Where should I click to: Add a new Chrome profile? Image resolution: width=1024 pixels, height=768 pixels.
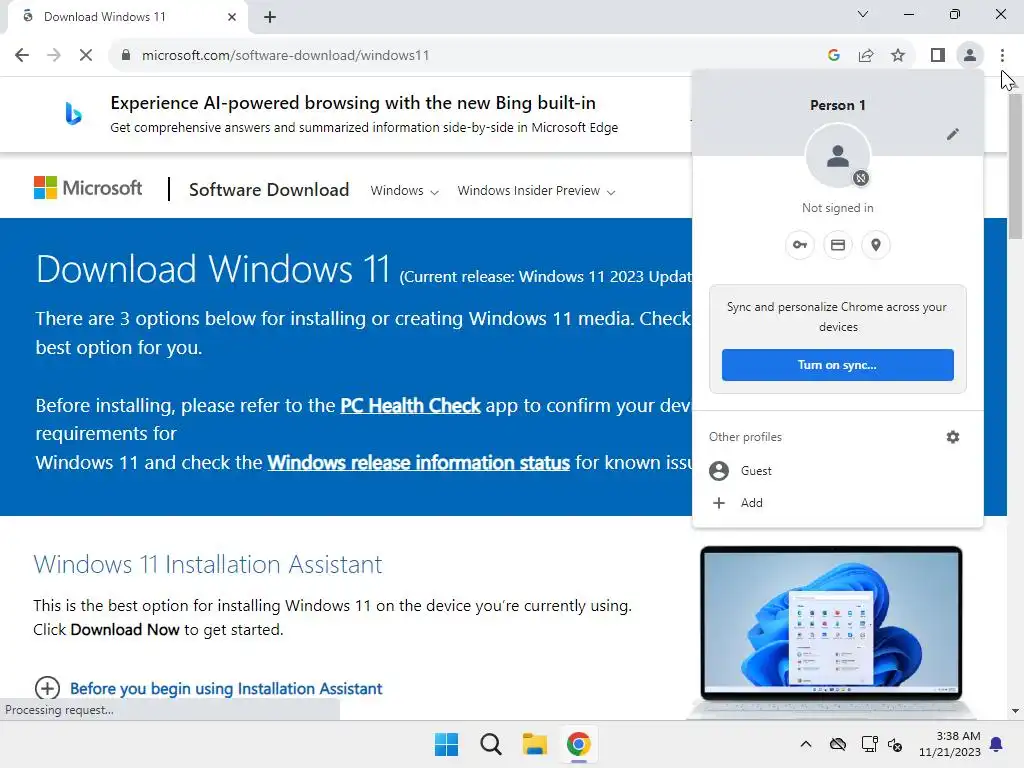pos(838,503)
